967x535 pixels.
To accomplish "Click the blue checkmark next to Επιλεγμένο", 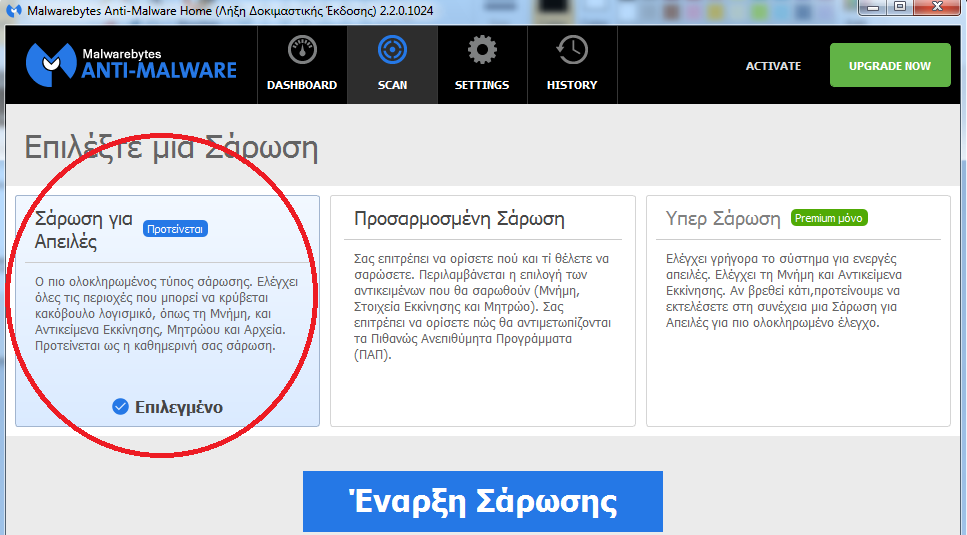I will [120, 407].
